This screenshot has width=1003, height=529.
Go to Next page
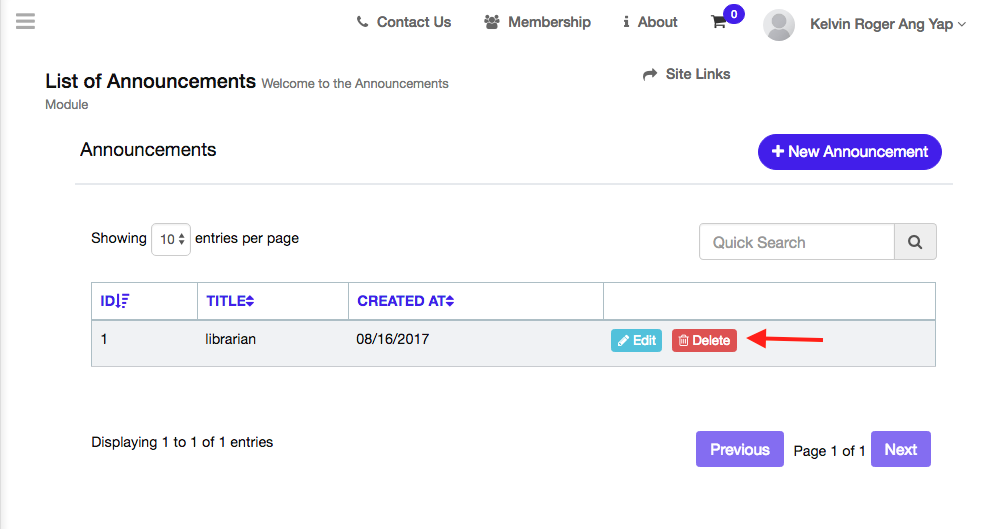pos(901,449)
